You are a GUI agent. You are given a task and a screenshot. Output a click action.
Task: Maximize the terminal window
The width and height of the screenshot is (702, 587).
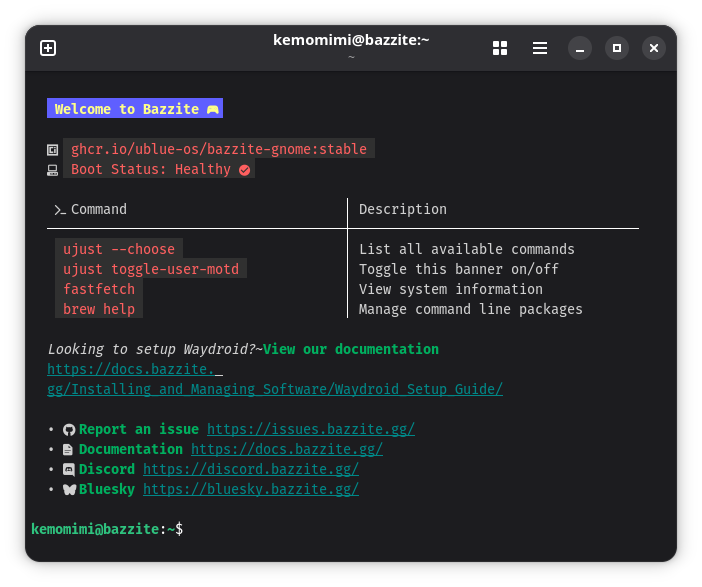click(617, 48)
